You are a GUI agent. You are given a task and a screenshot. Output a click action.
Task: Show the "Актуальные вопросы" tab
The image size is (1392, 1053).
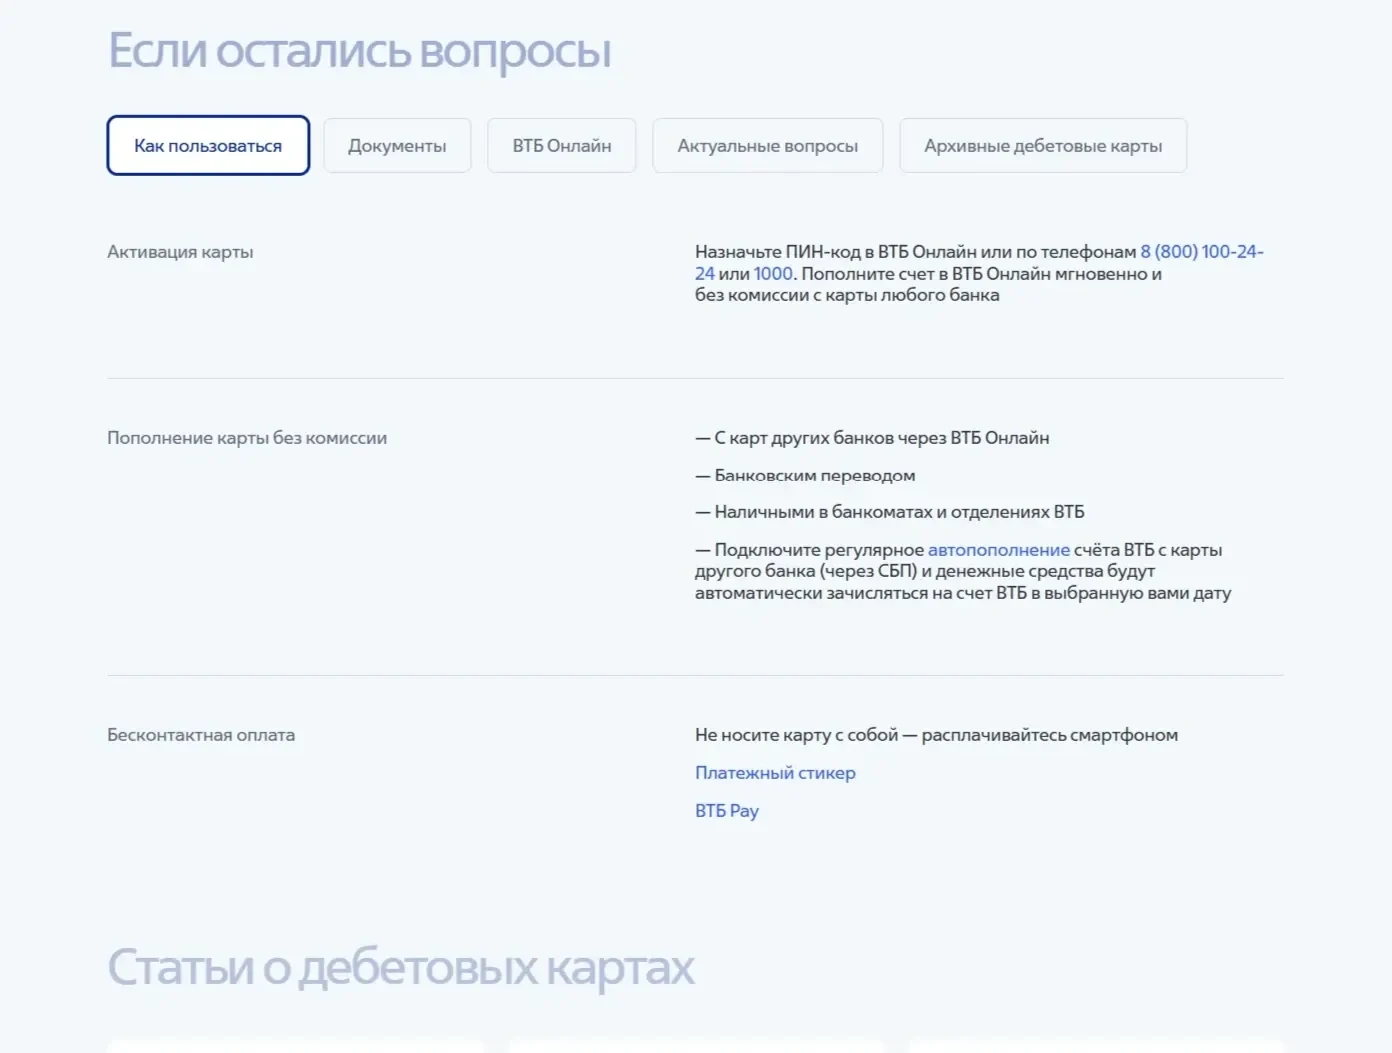point(768,146)
